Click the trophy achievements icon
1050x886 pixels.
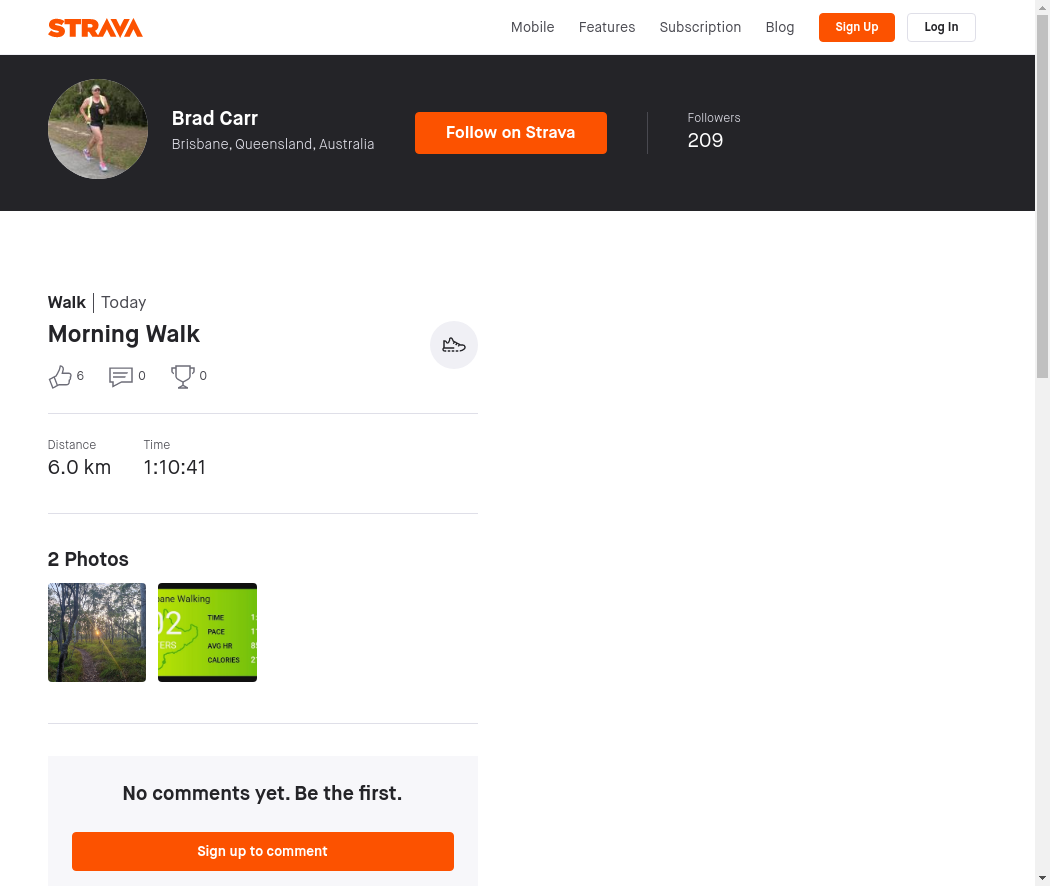(182, 376)
